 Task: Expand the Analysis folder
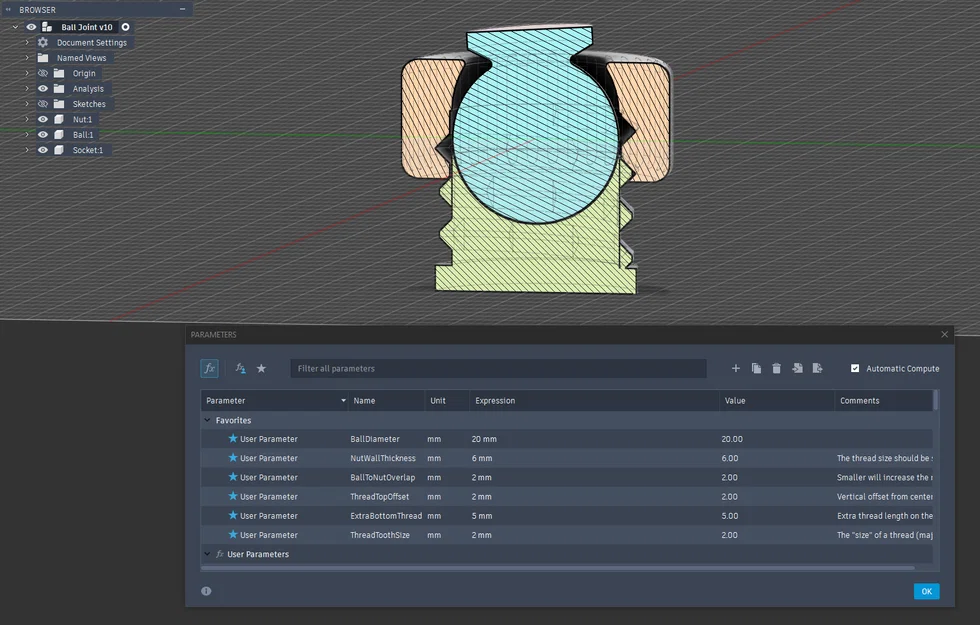point(27,88)
